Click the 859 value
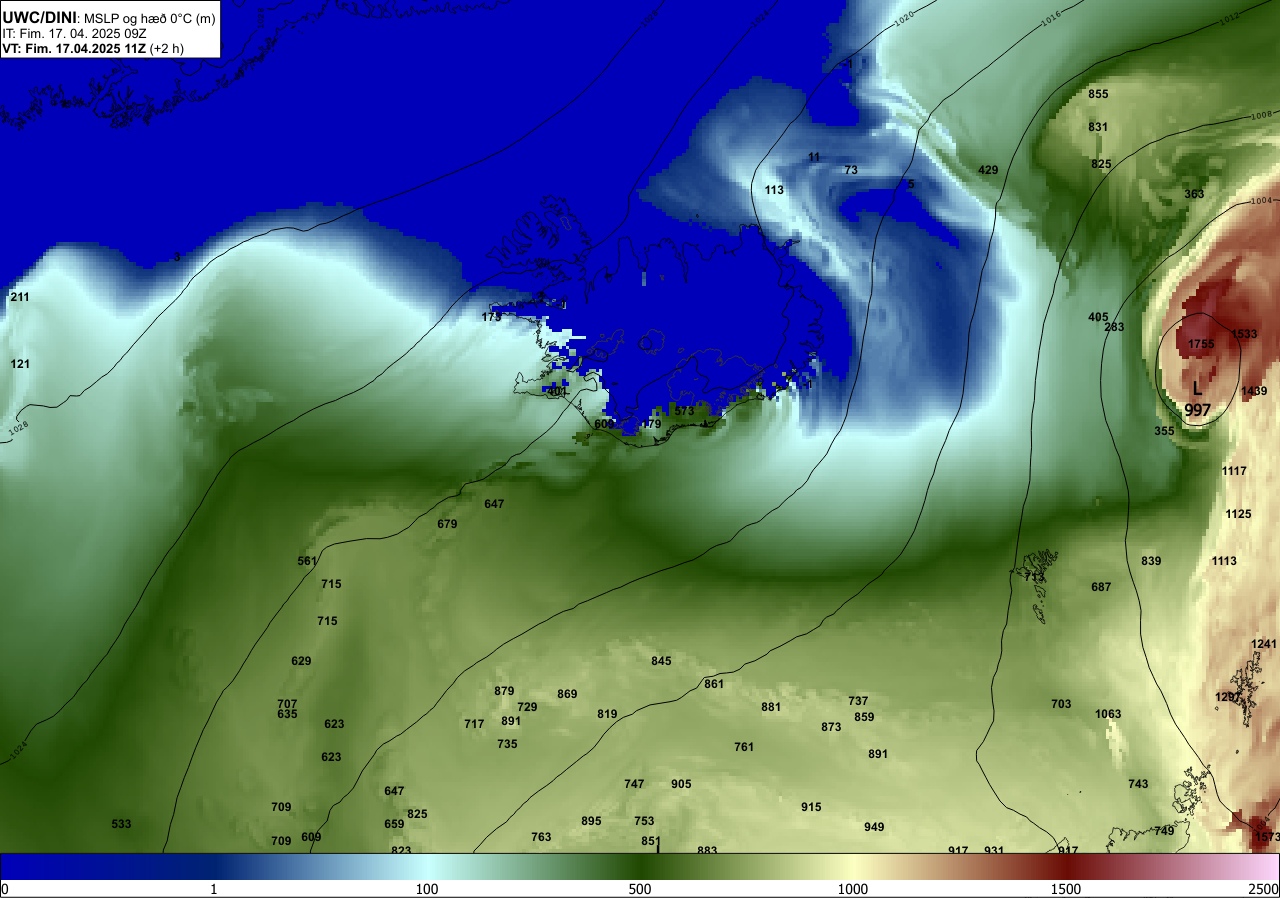 coord(864,717)
